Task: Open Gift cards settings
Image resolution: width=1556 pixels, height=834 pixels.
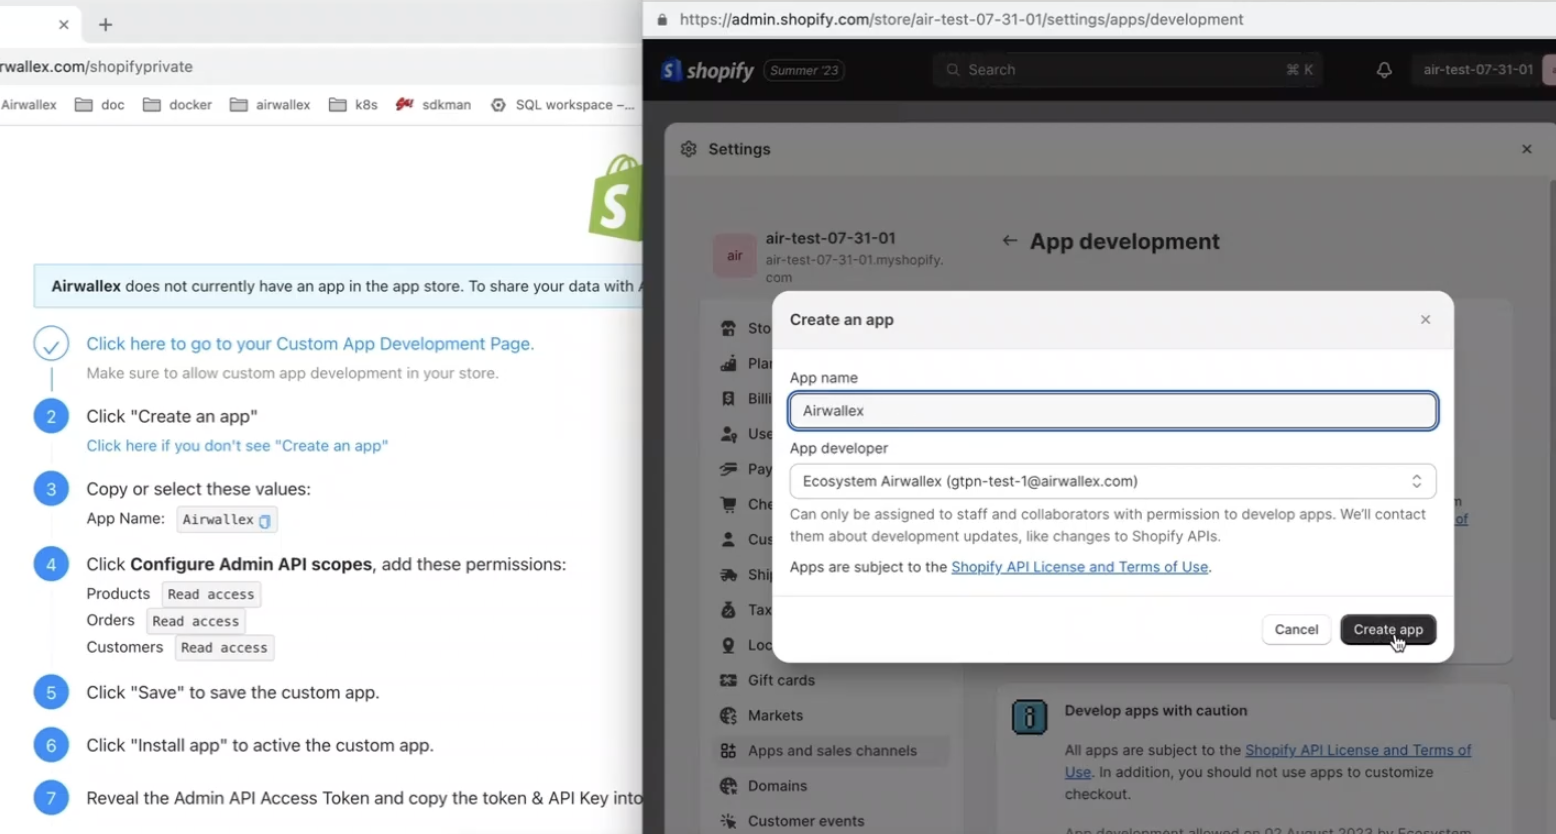Action: [780, 680]
